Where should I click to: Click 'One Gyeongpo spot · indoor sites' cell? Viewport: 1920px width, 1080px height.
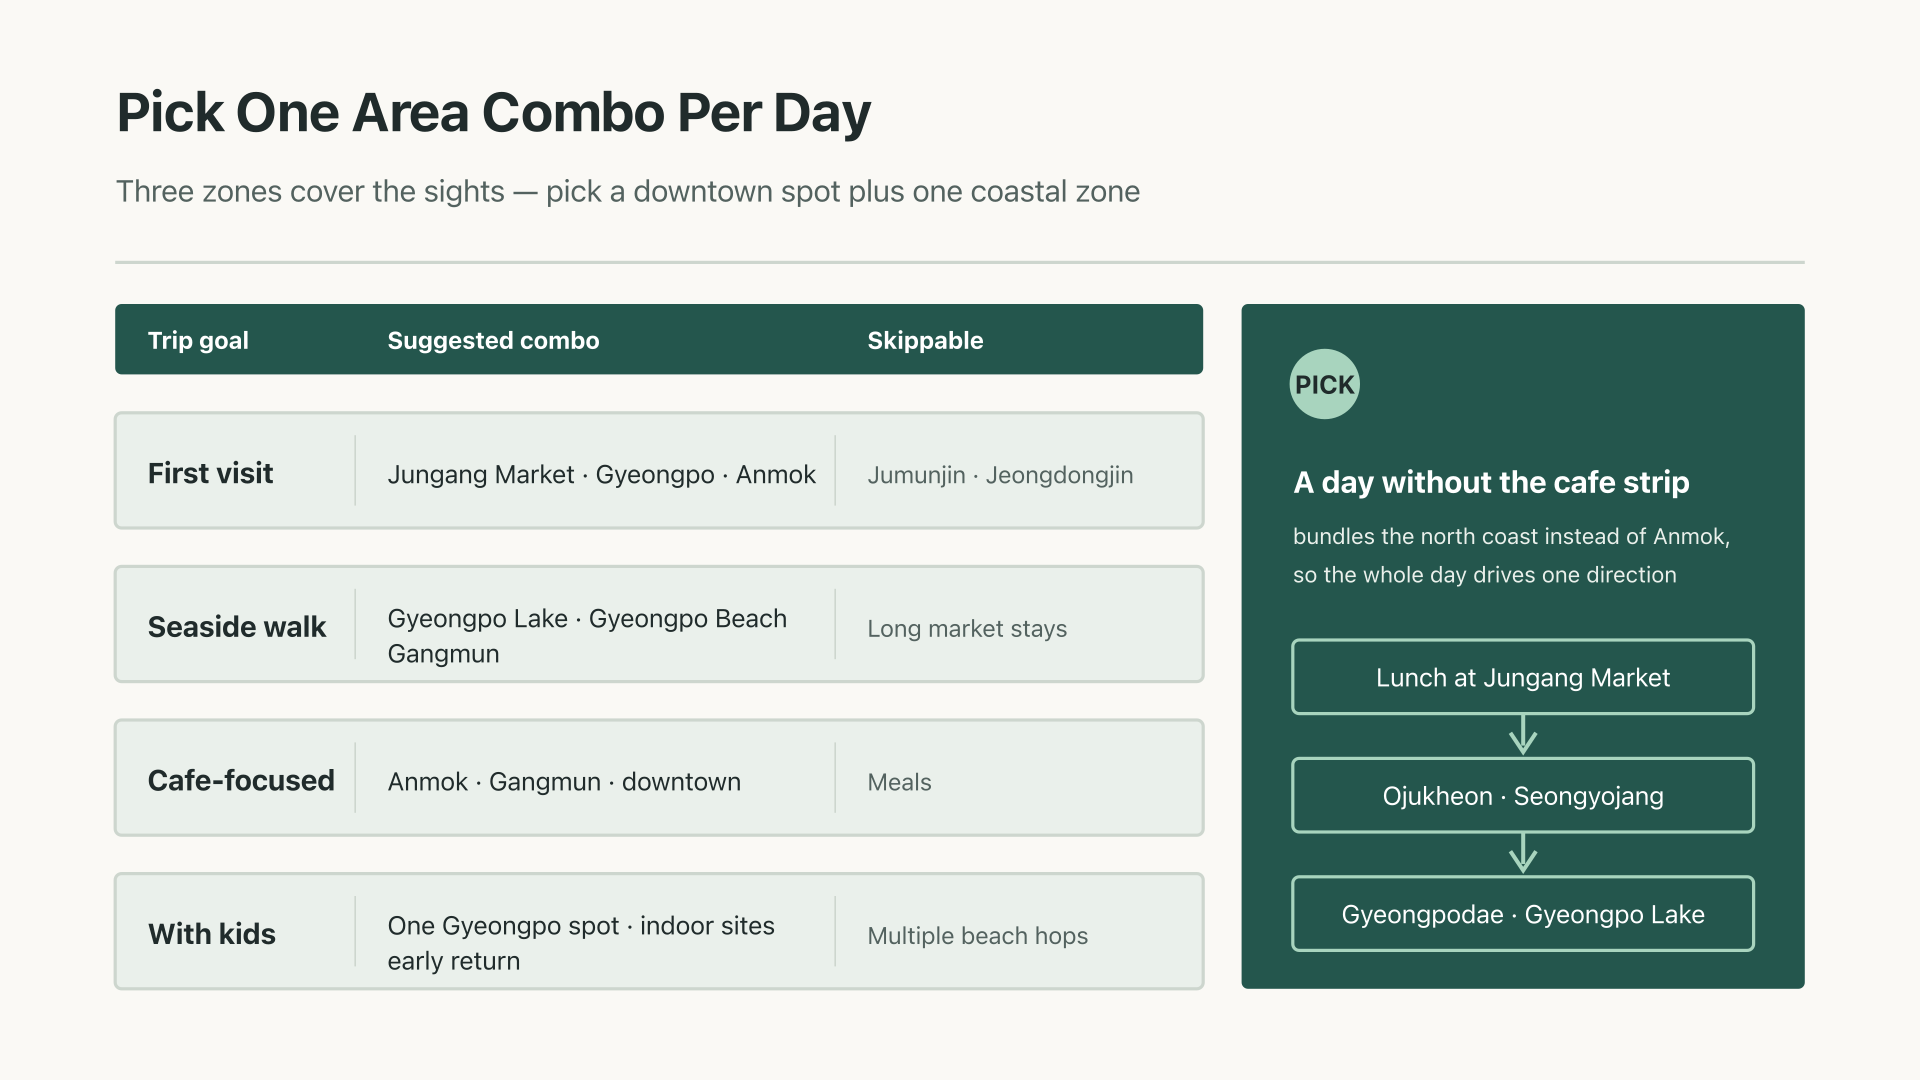coord(581,943)
